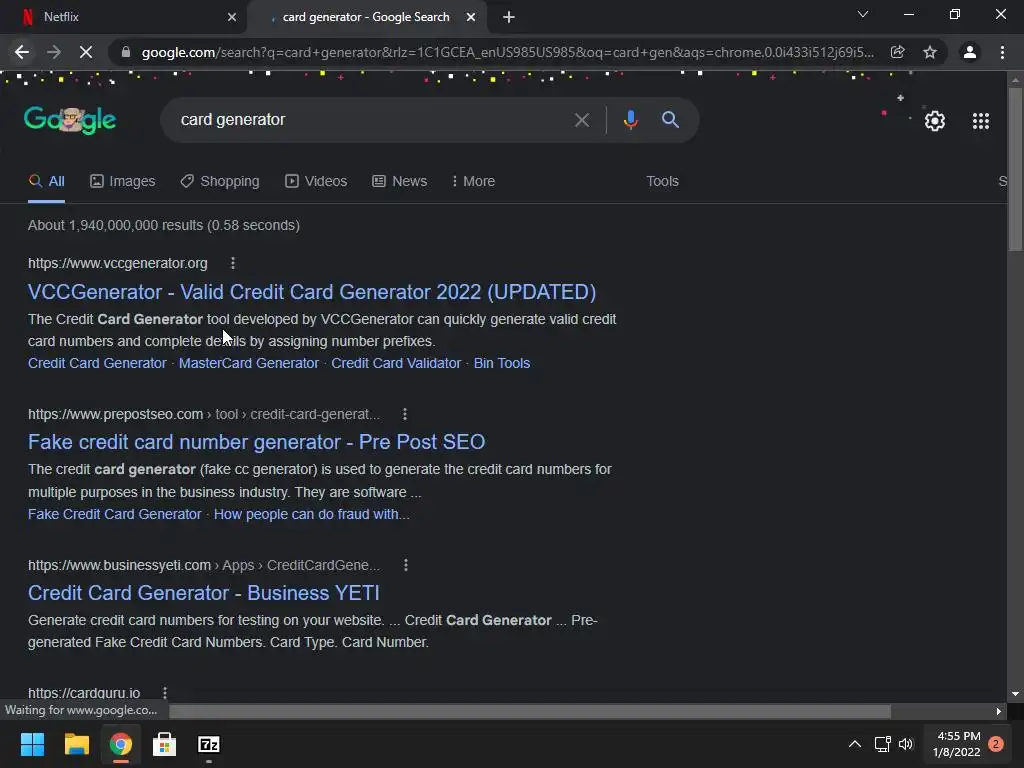1024x768 pixels.
Task: Open File Explorer from the taskbar
Action: click(76, 744)
